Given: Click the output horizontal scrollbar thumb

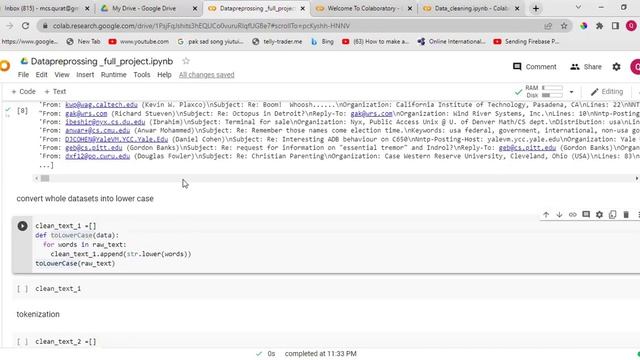Looking at the screenshot, I should 45,178.
